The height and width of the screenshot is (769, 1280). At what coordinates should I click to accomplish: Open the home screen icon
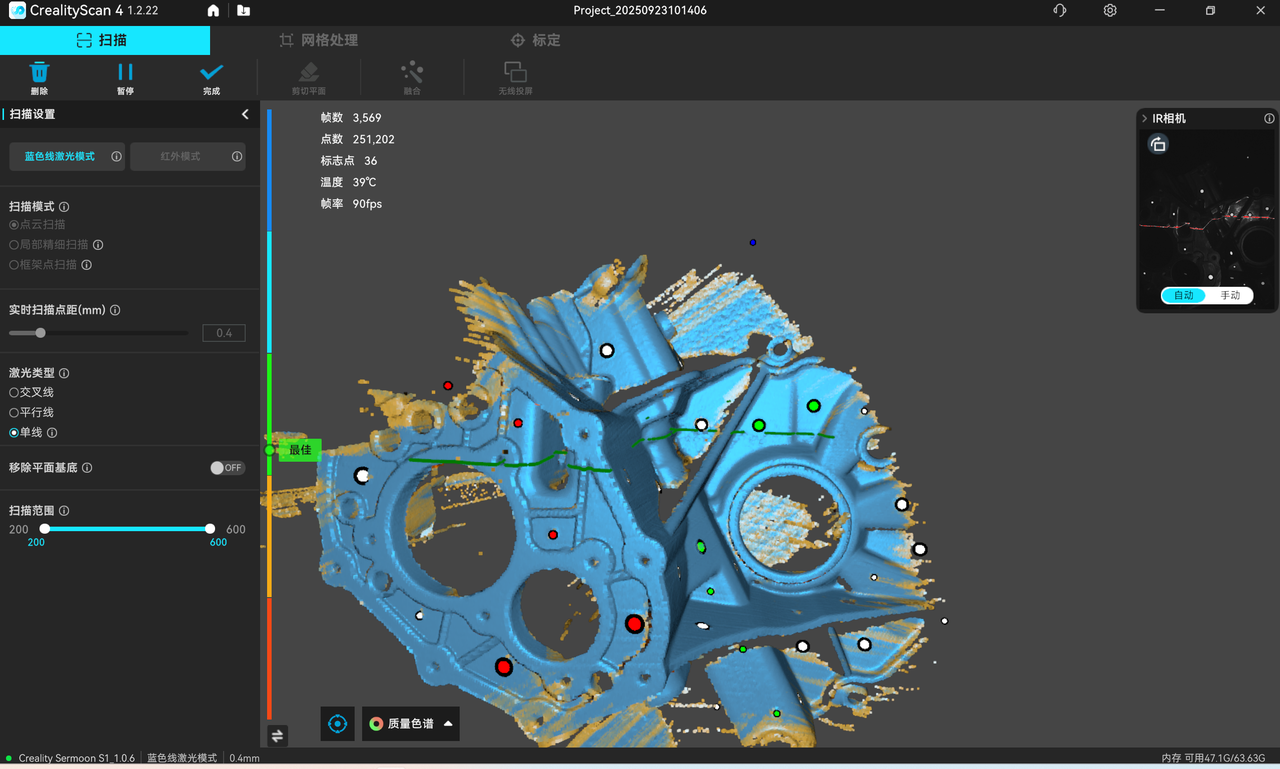[213, 11]
